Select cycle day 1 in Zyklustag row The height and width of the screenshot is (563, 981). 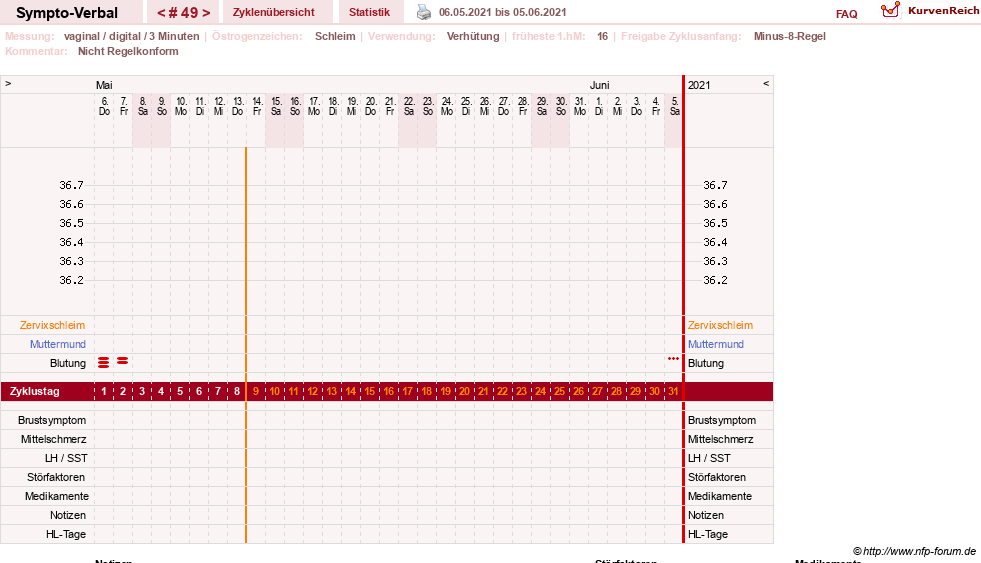[104, 391]
